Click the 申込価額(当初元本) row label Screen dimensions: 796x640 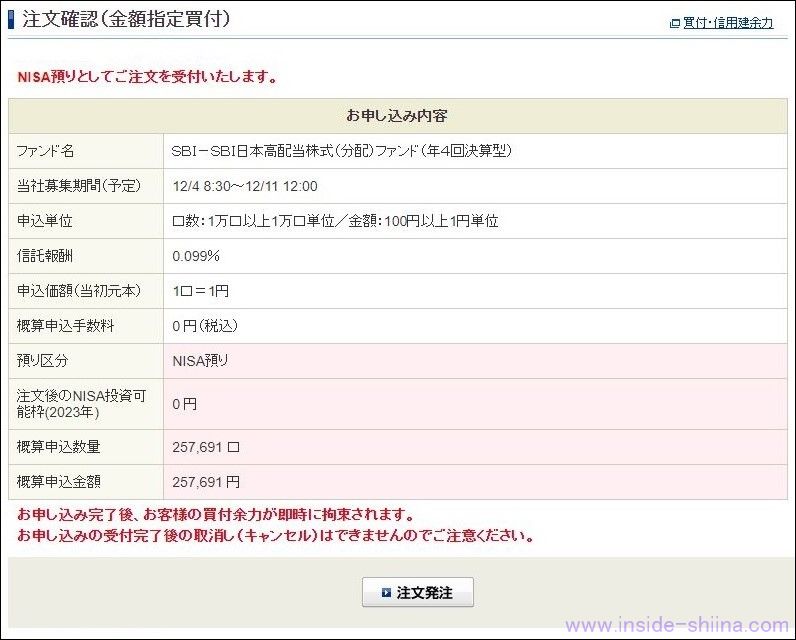79,291
